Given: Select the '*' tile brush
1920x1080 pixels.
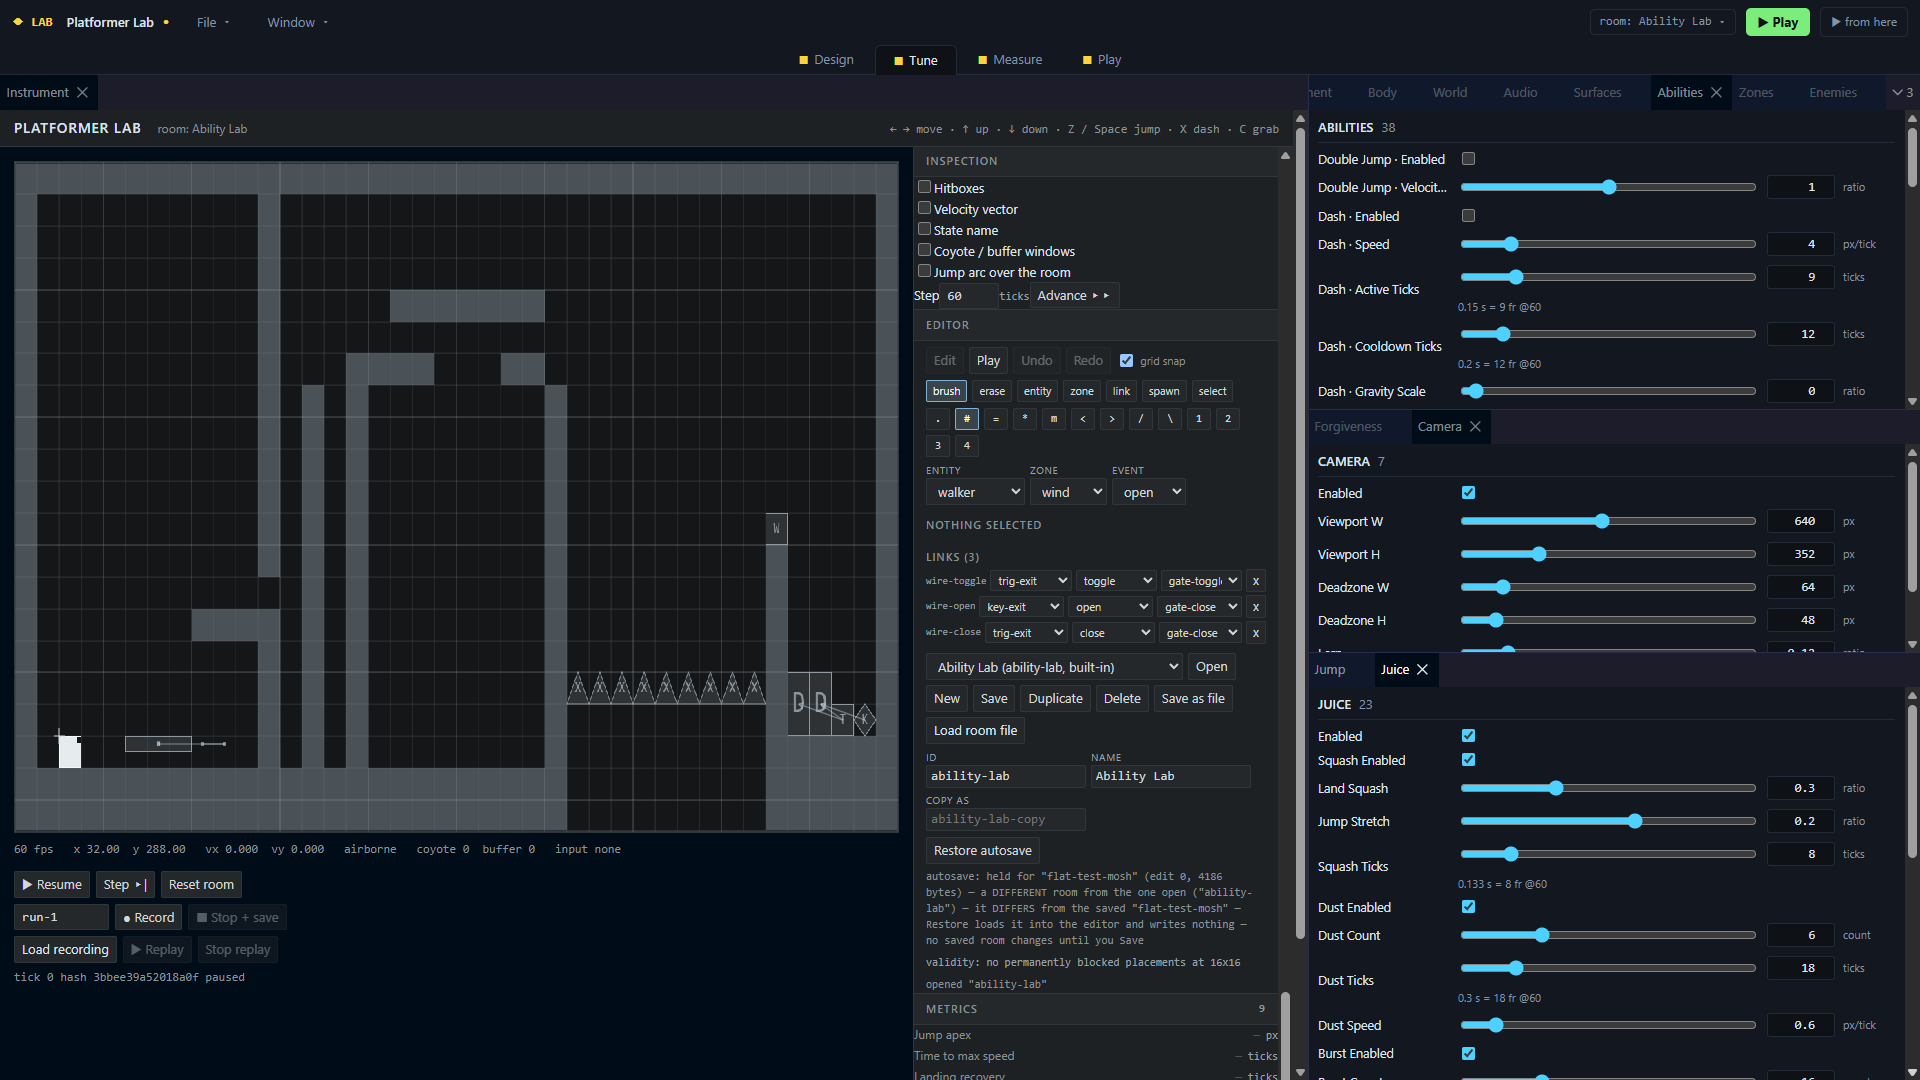Looking at the screenshot, I should click(1024, 419).
